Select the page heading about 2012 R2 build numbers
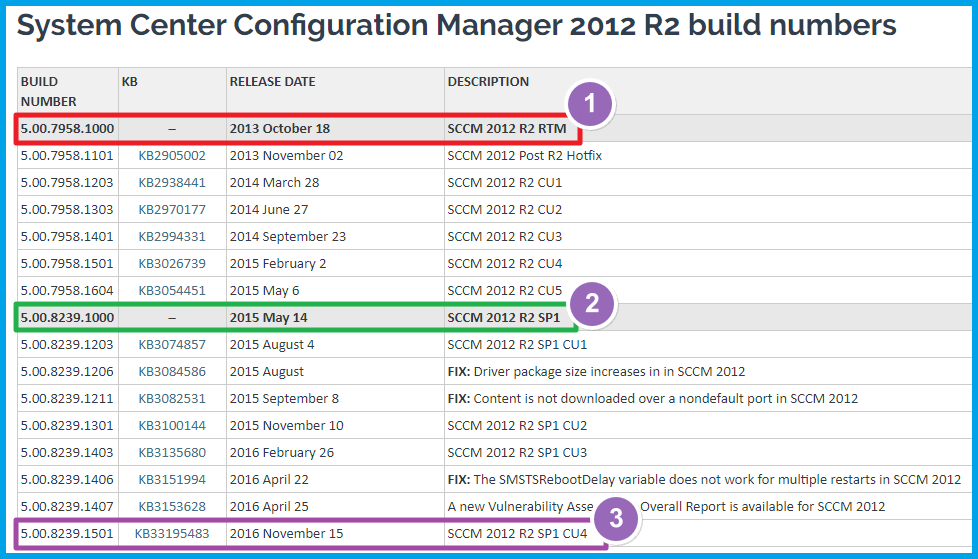The width and height of the screenshot is (978, 559). [x=457, y=26]
